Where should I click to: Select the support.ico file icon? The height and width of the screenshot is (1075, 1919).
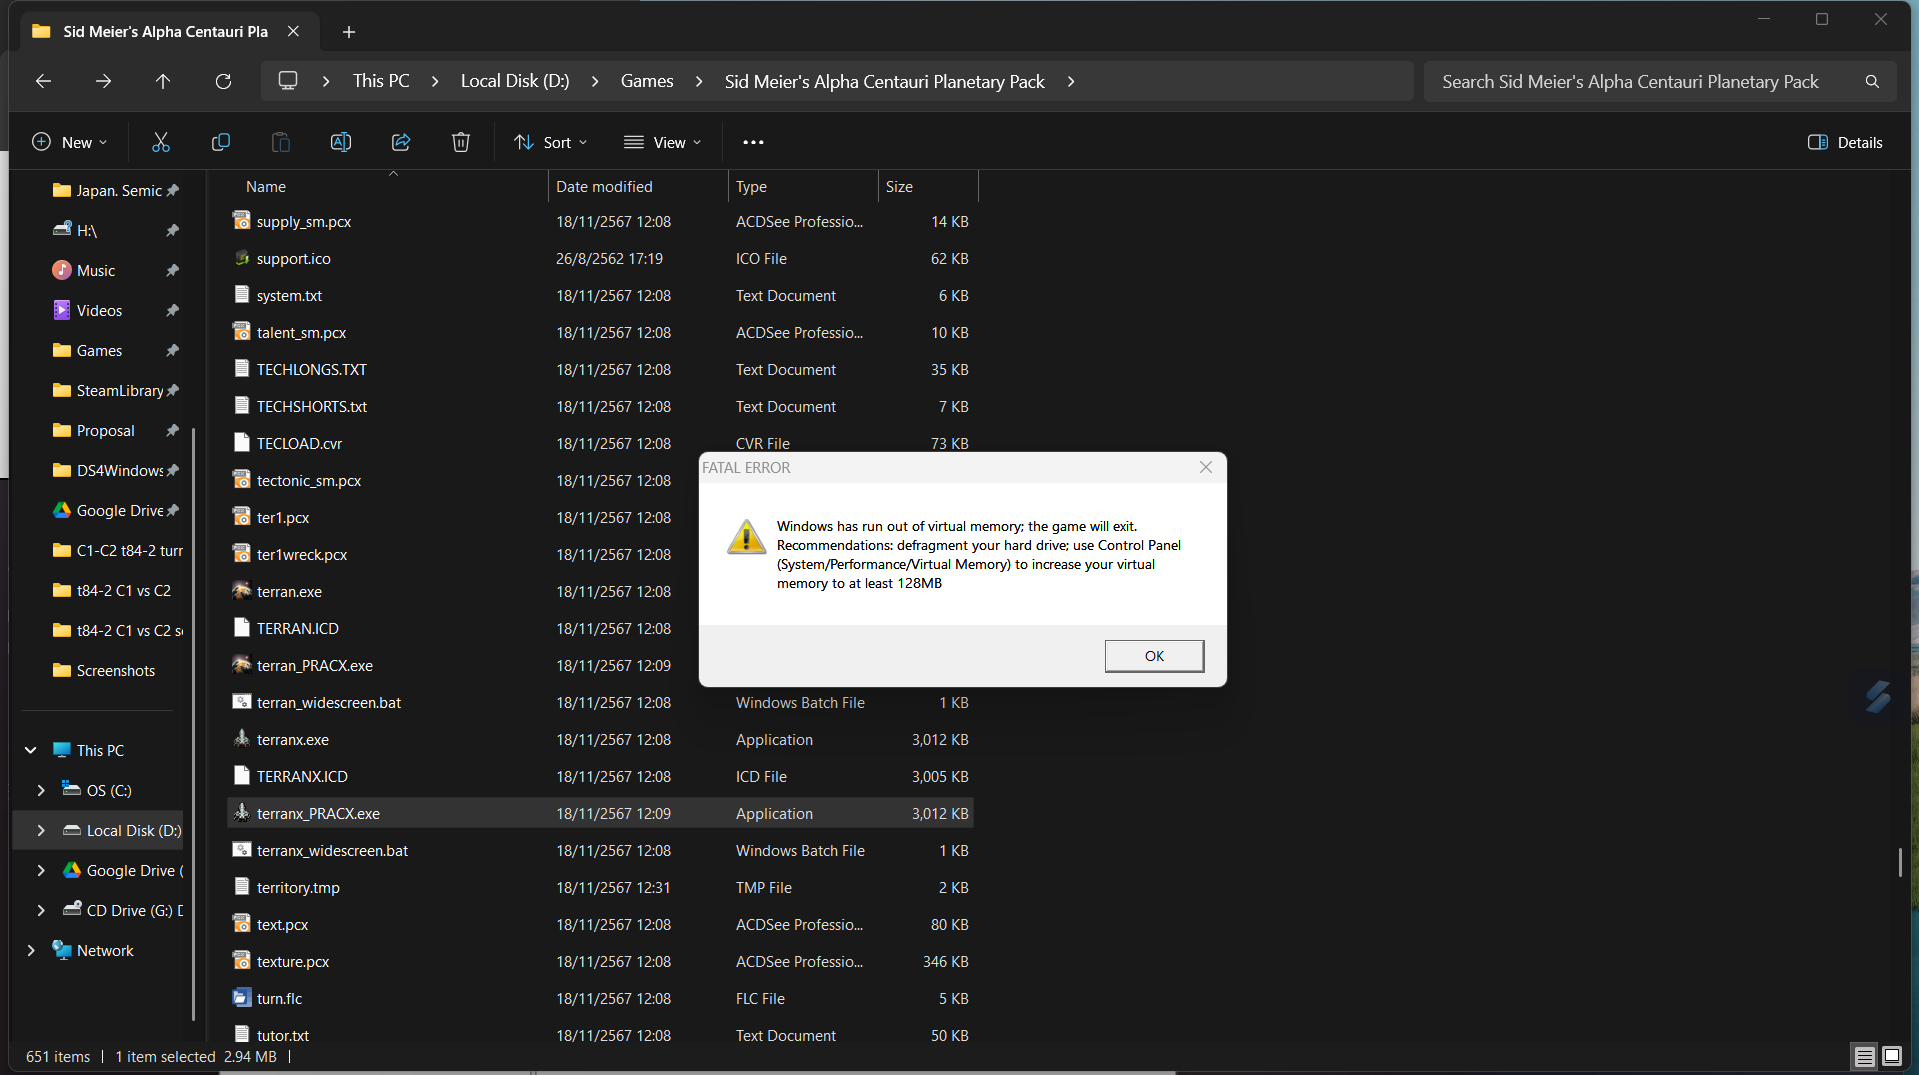click(241, 258)
